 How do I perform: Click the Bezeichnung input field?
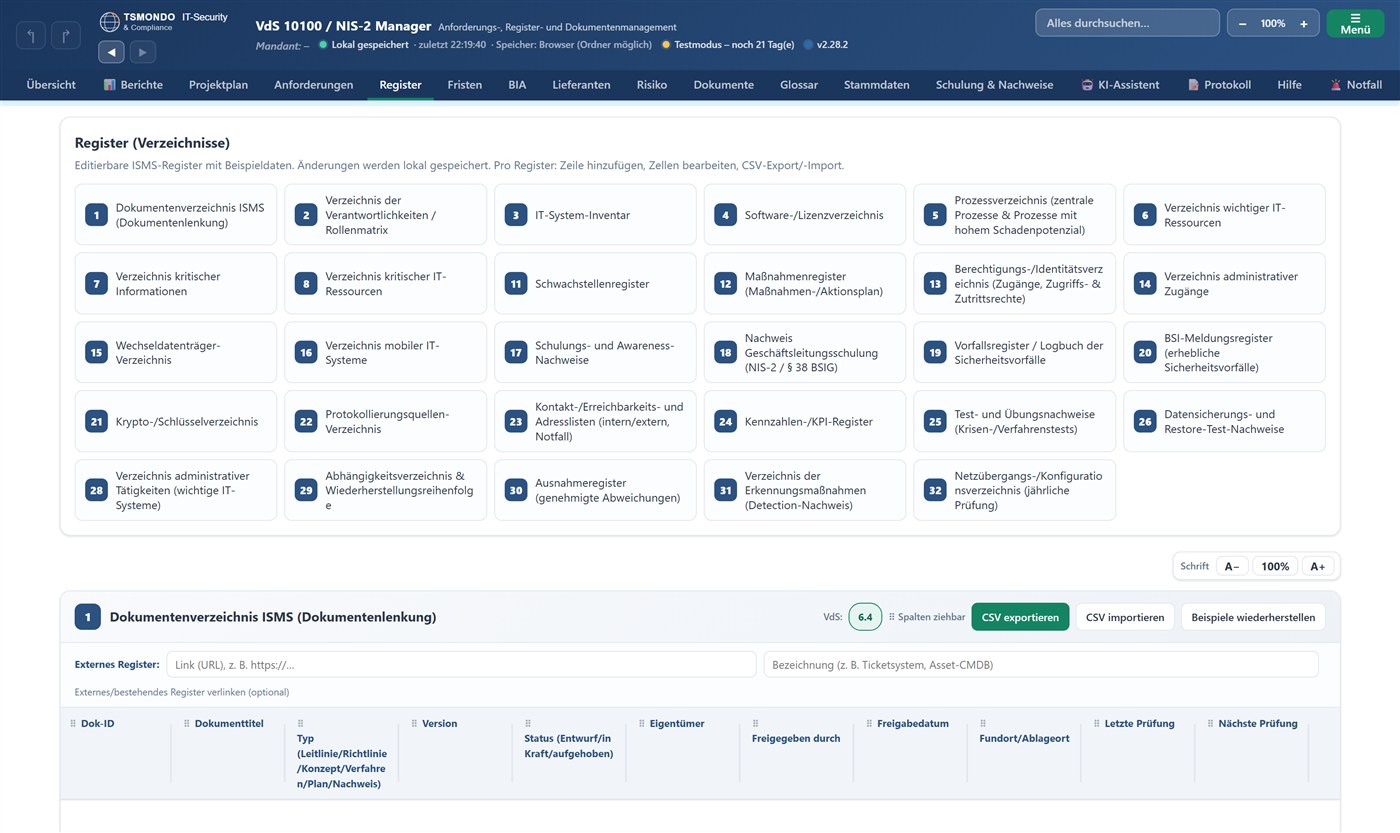(1041, 665)
